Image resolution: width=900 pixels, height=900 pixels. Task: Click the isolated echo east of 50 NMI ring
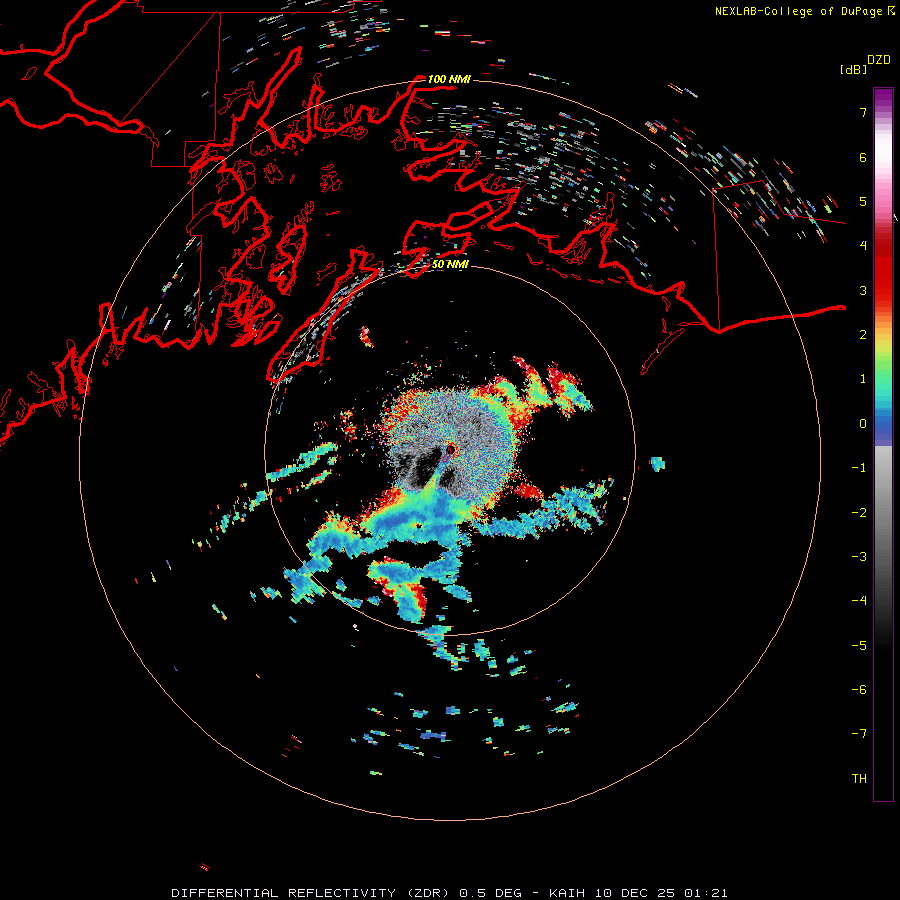pos(657,464)
